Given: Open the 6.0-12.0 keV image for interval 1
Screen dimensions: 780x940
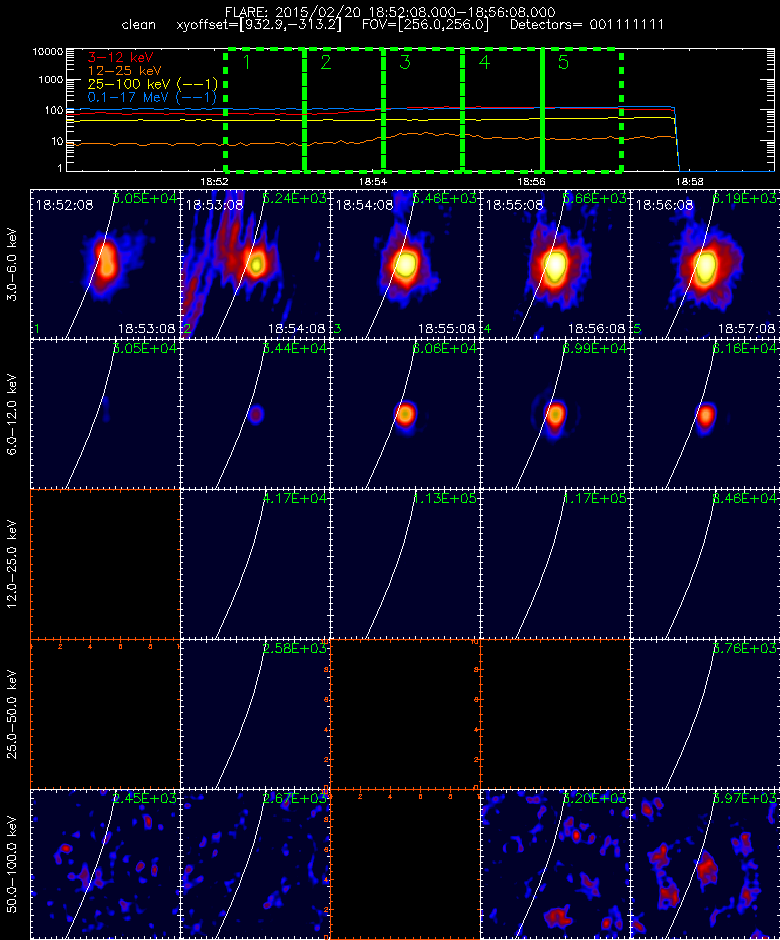Looking at the screenshot, I should pos(105,414).
